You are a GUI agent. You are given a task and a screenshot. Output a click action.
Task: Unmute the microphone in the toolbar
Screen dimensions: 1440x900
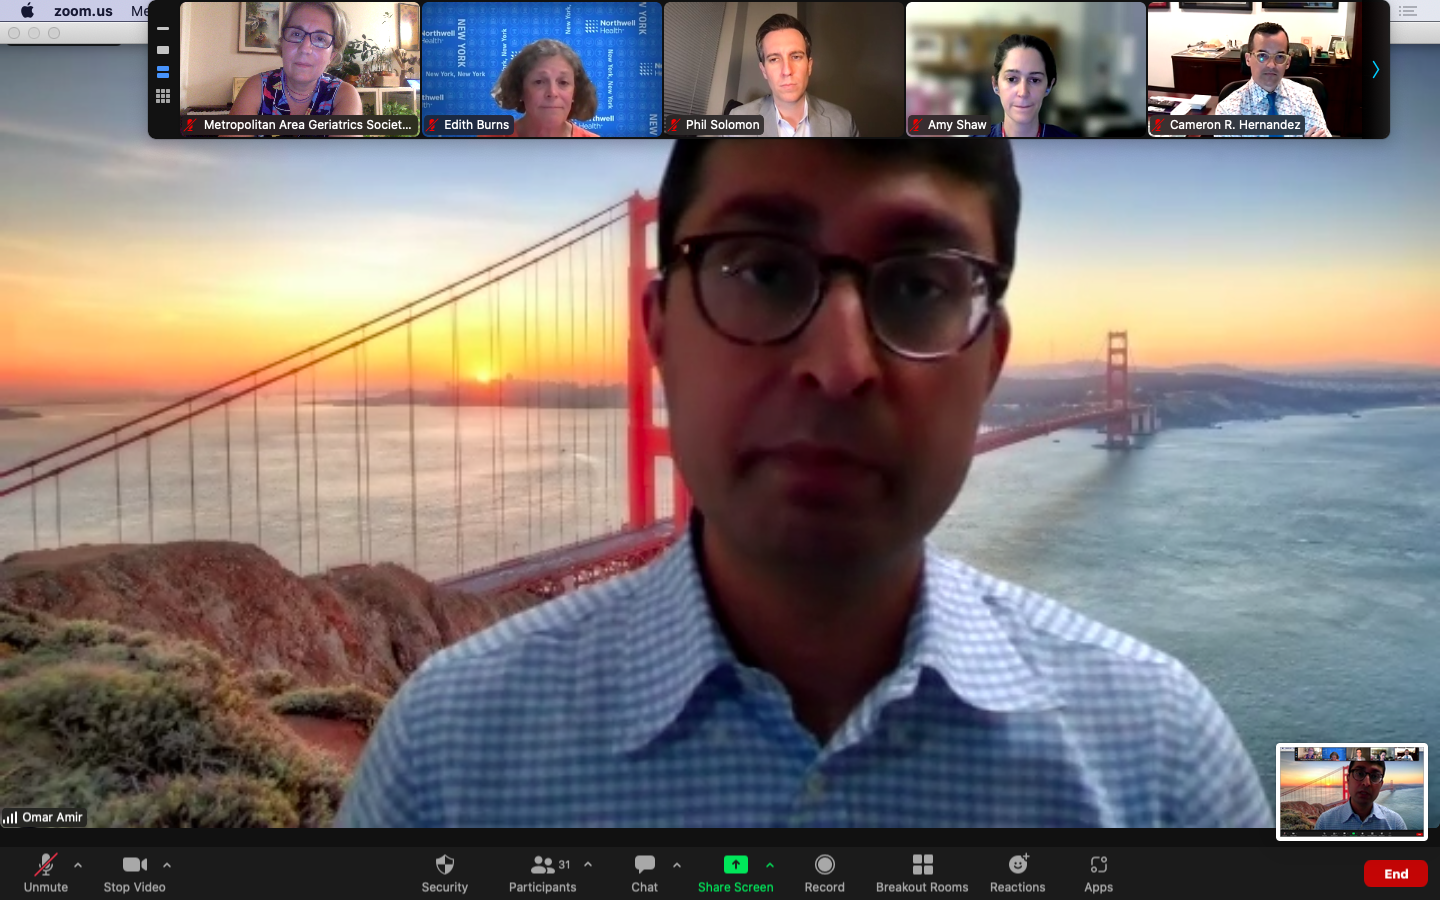(x=46, y=873)
